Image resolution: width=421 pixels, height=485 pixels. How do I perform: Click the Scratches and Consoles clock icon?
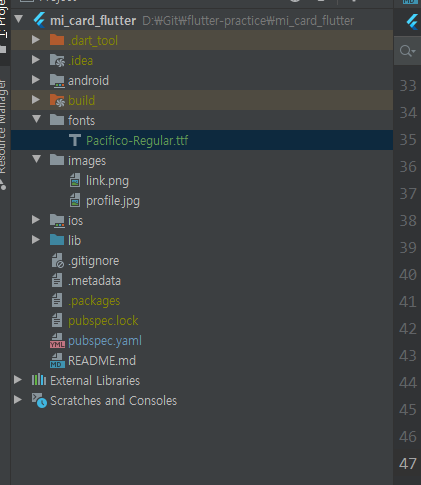coord(39,400)
